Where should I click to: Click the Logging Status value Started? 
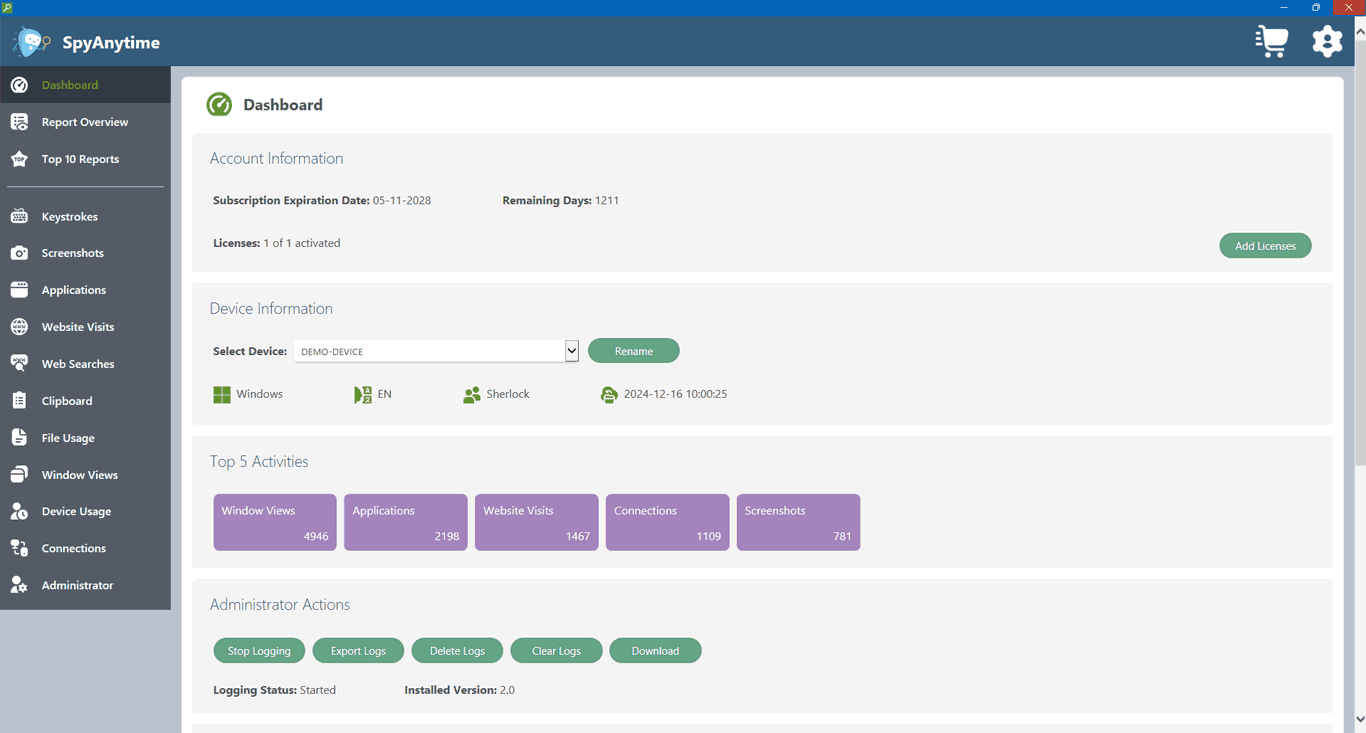click(318, 690)
